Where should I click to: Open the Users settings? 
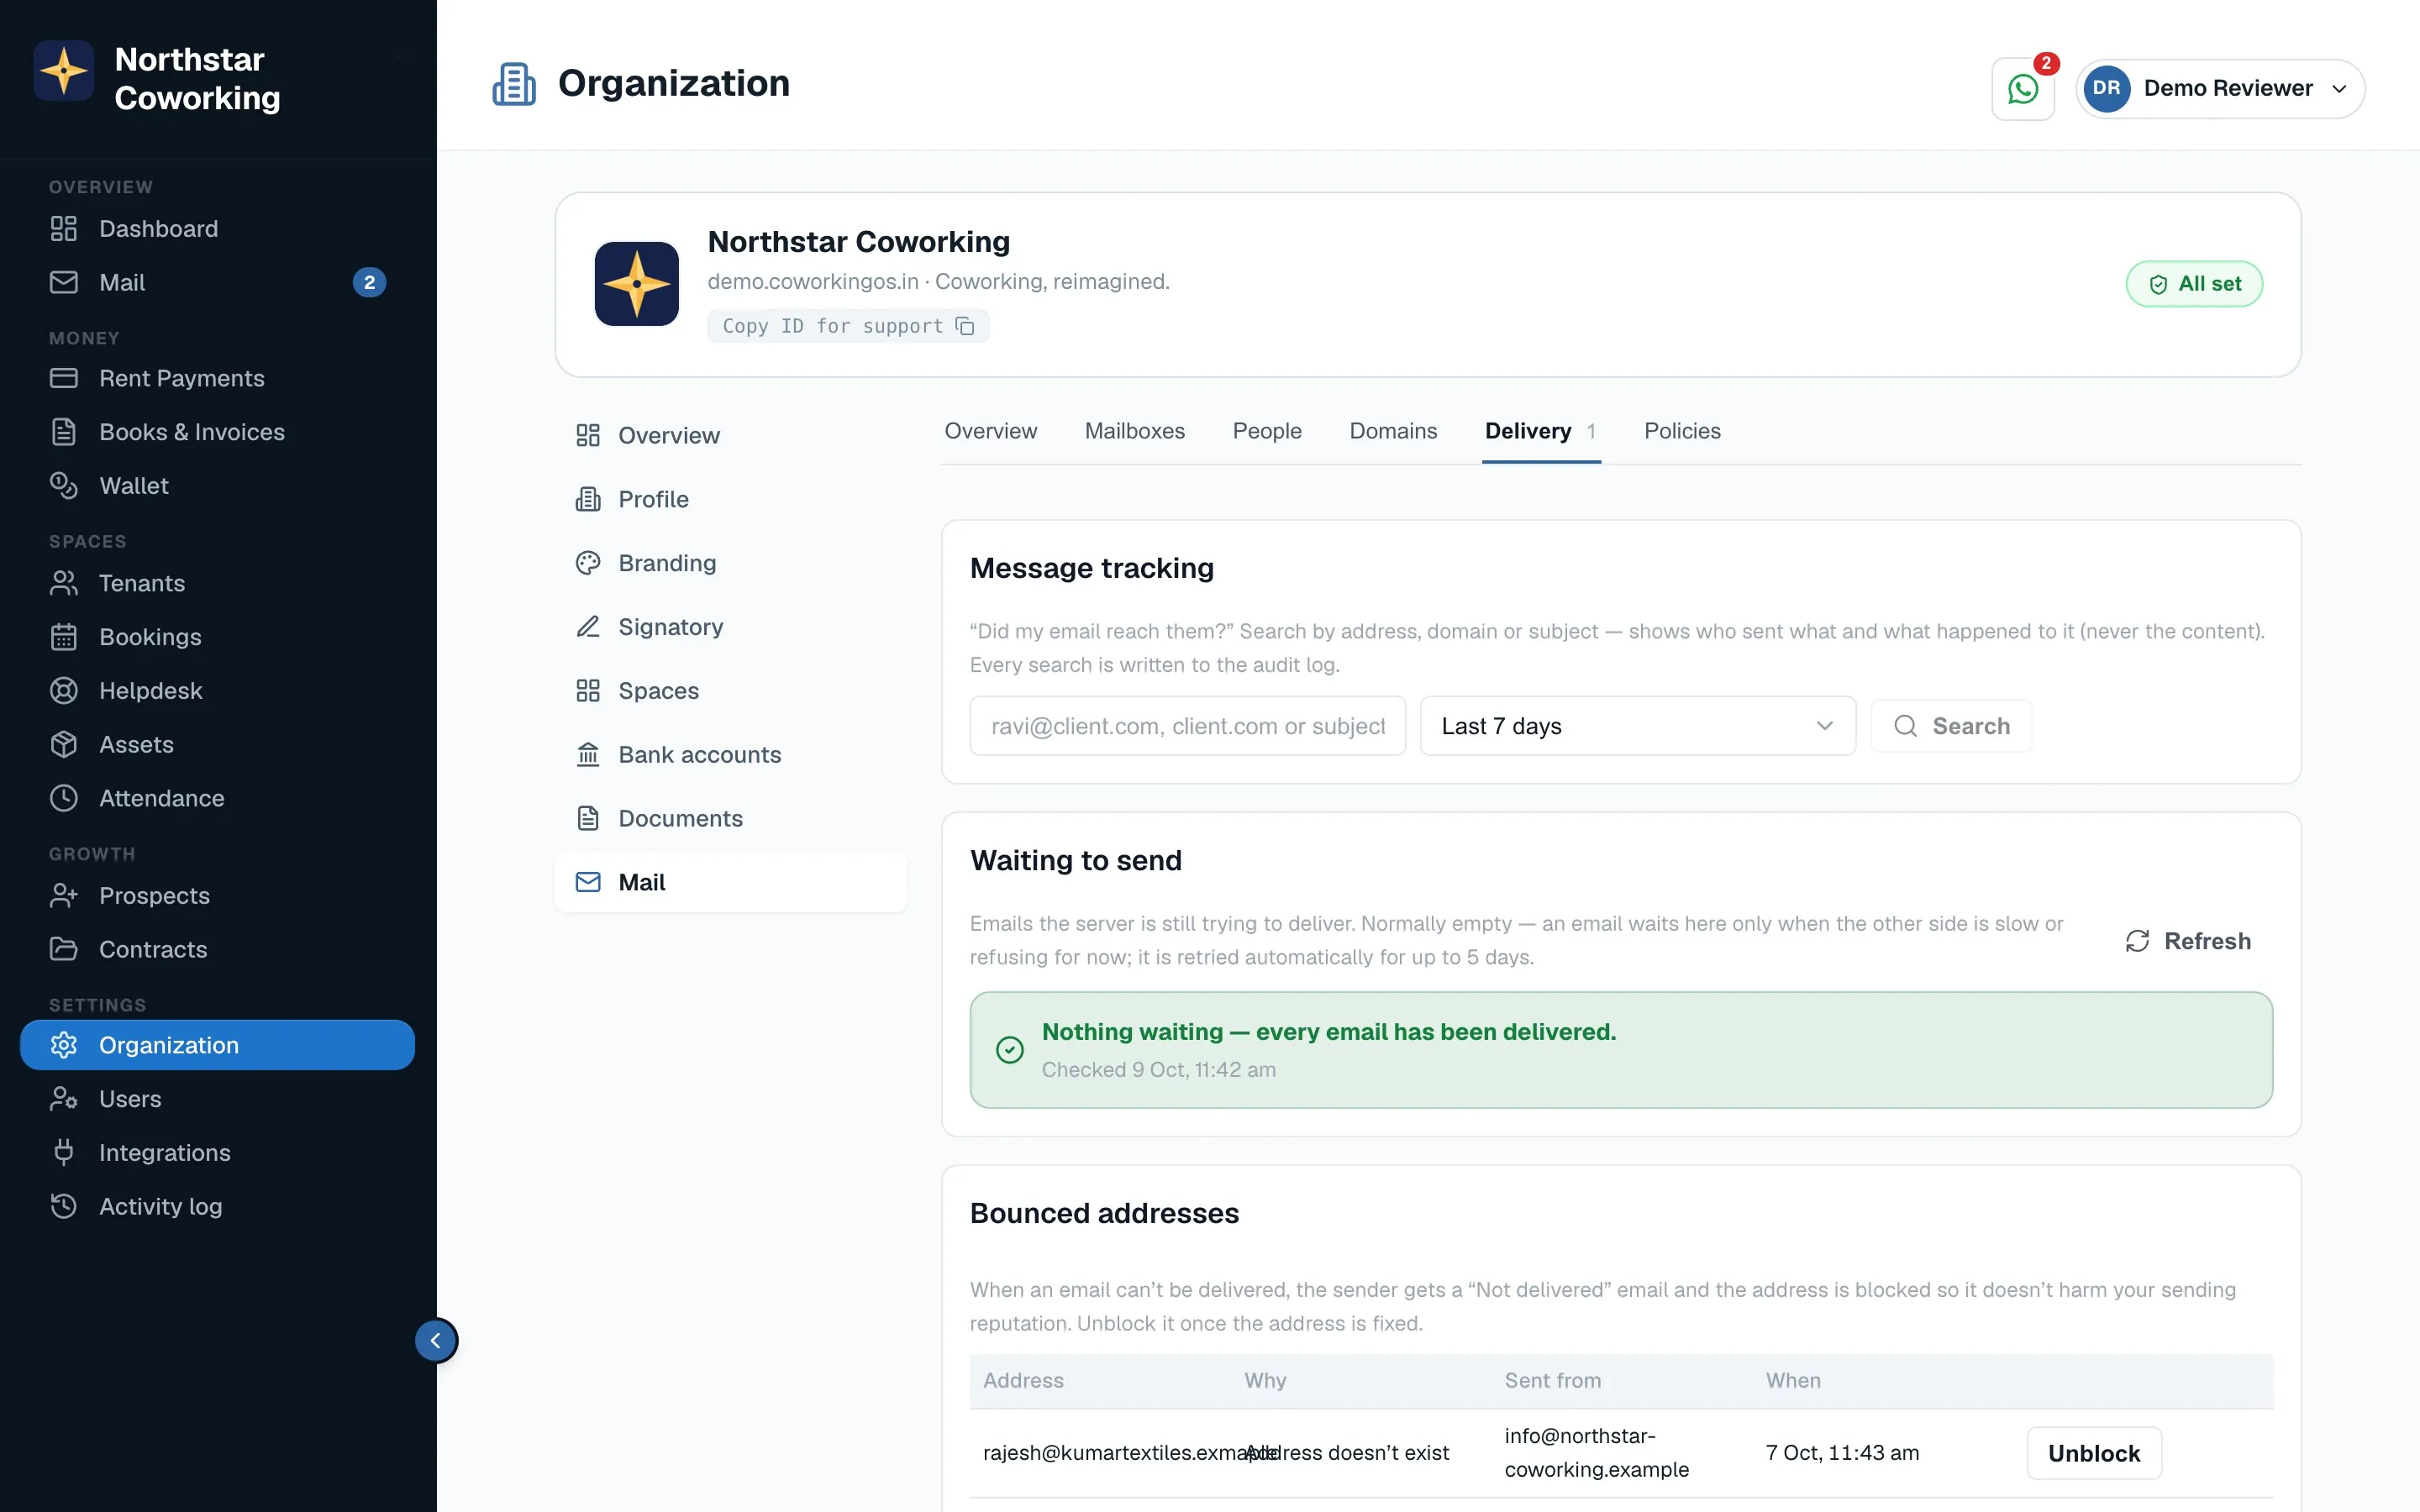click(217, 1099)
